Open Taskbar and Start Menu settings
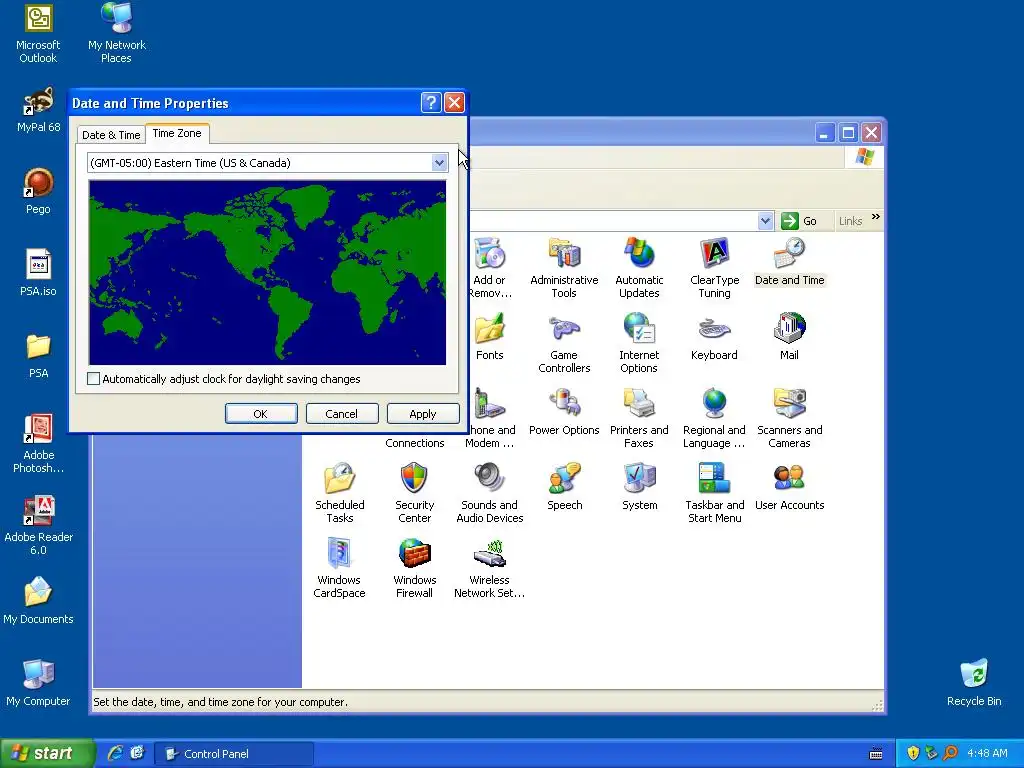Image resolution: width=1024 pixels, height=768 pixels. click(714, 493)
